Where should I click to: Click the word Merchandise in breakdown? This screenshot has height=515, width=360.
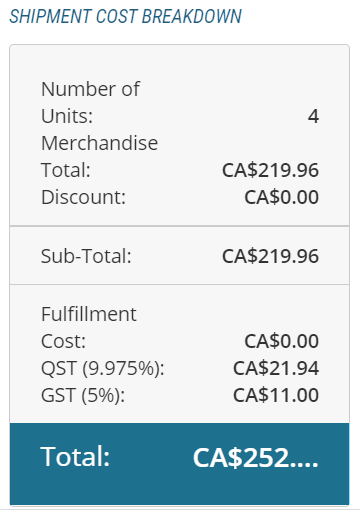point(99,143)
